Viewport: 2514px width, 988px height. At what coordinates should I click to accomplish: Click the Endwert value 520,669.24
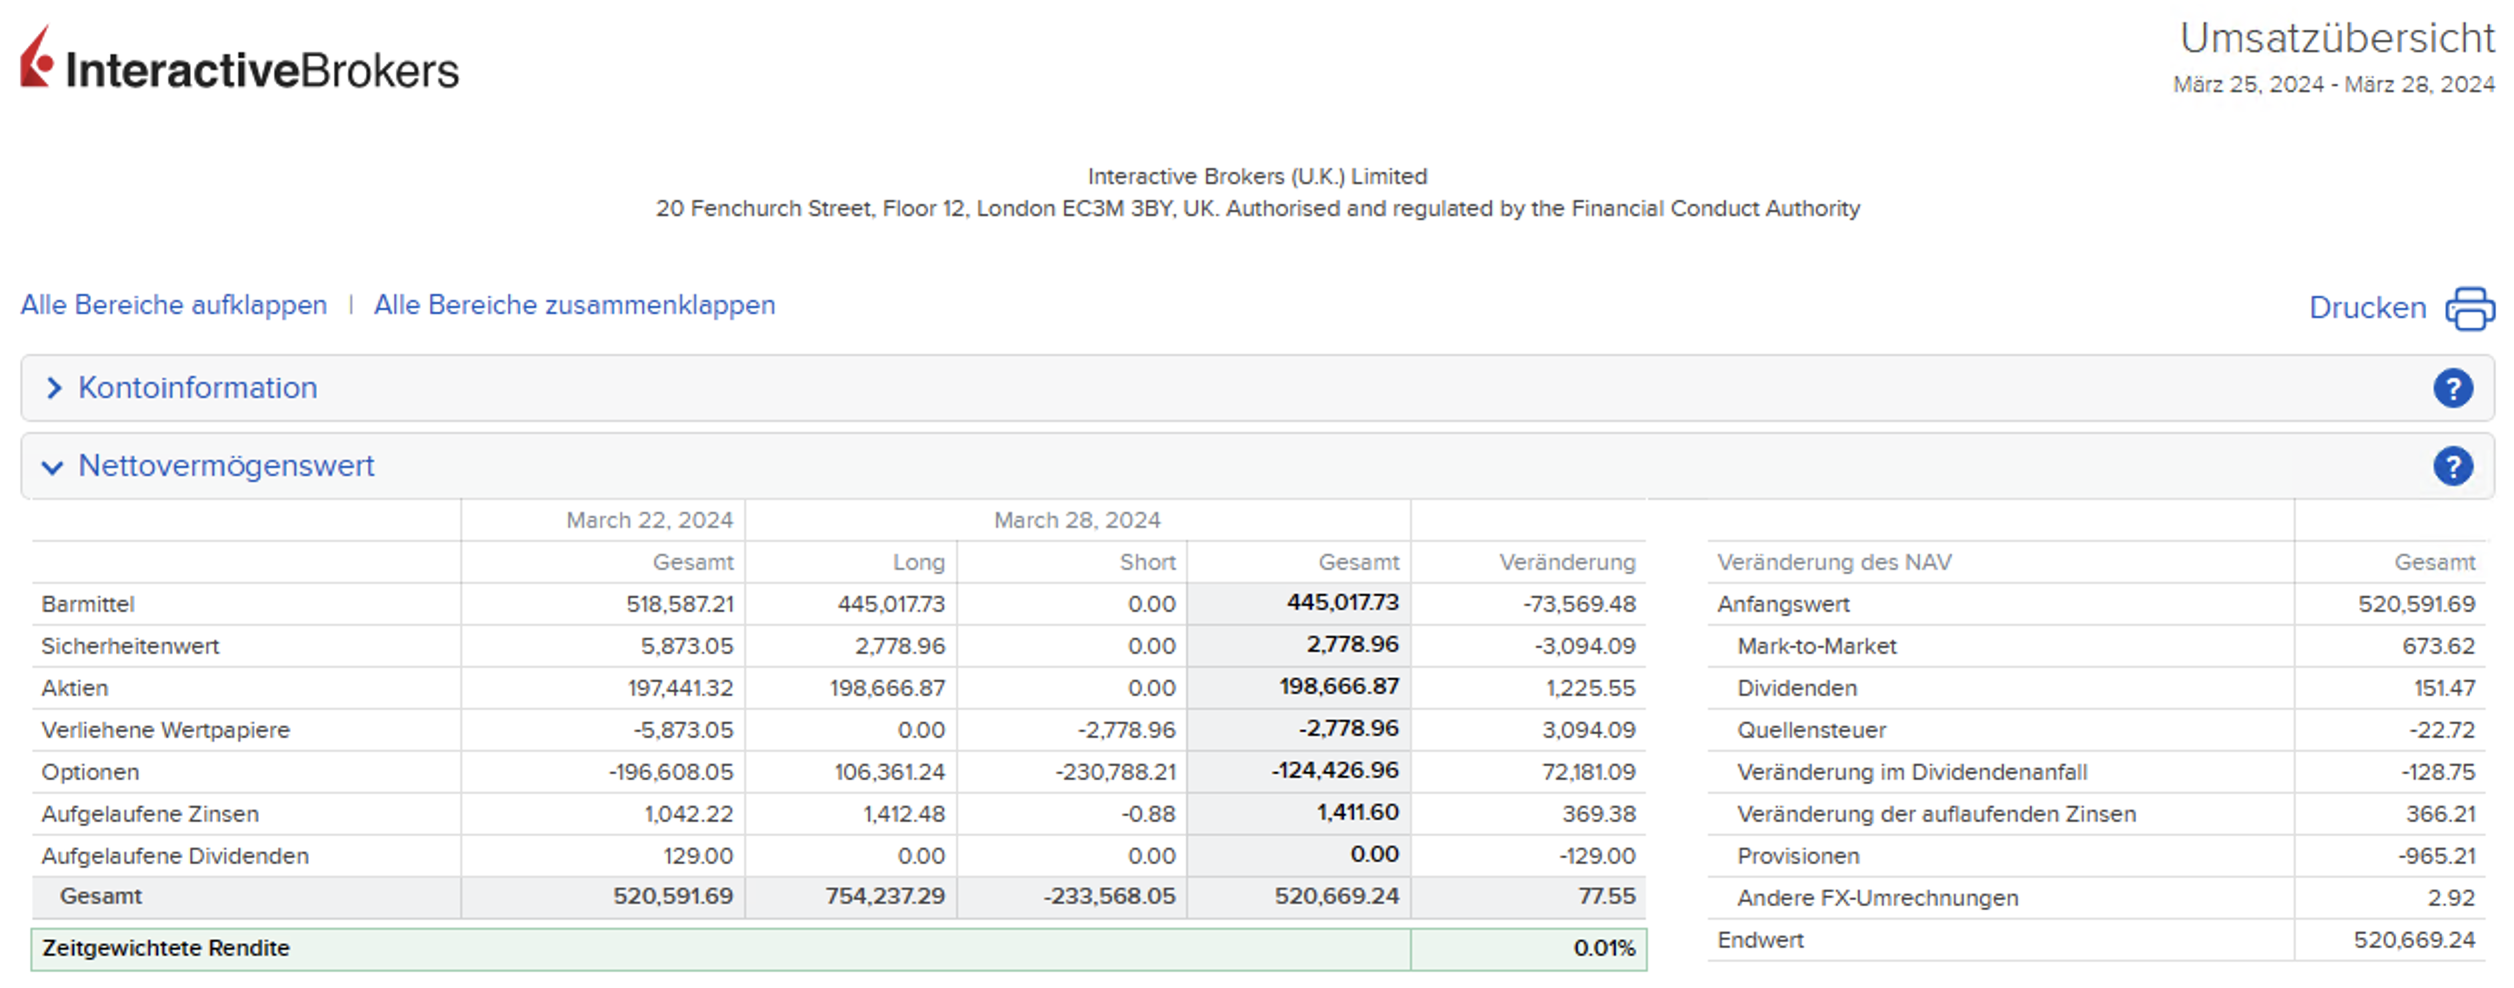click(x=2413, y=940)
